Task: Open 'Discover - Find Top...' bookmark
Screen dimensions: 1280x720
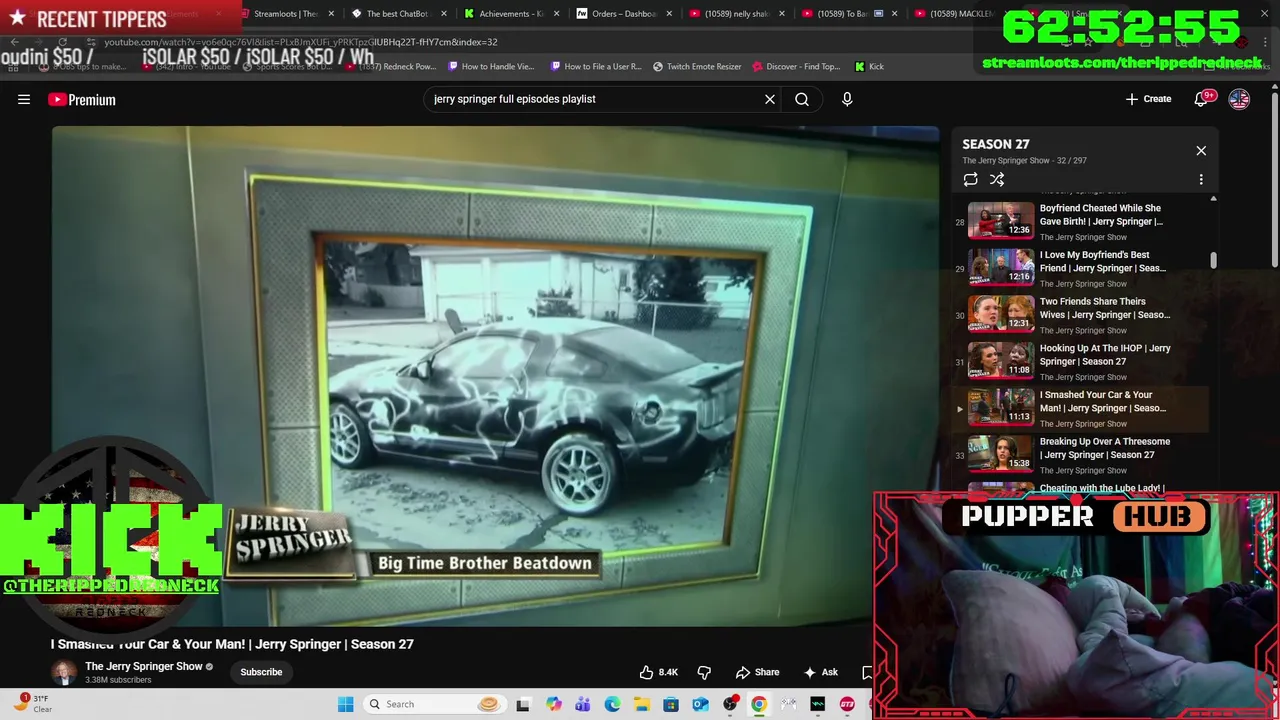Action: point(796,67)
